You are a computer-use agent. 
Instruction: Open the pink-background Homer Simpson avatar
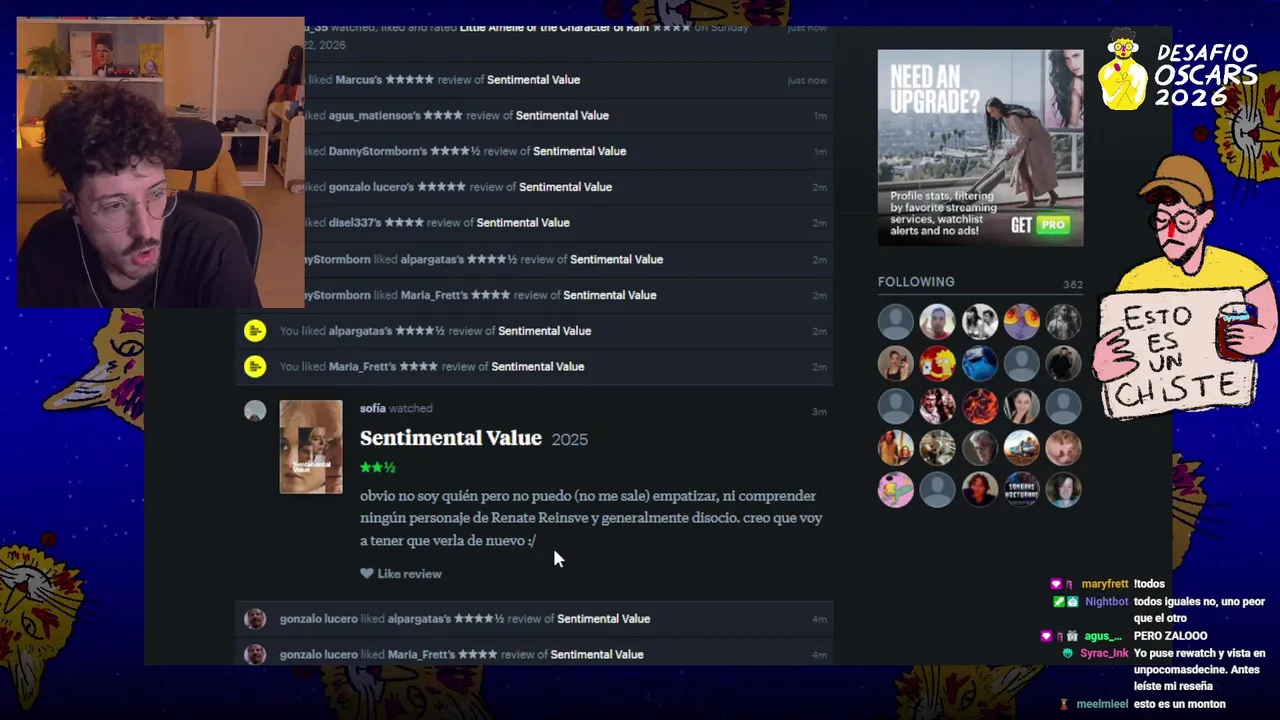(896, 490)
